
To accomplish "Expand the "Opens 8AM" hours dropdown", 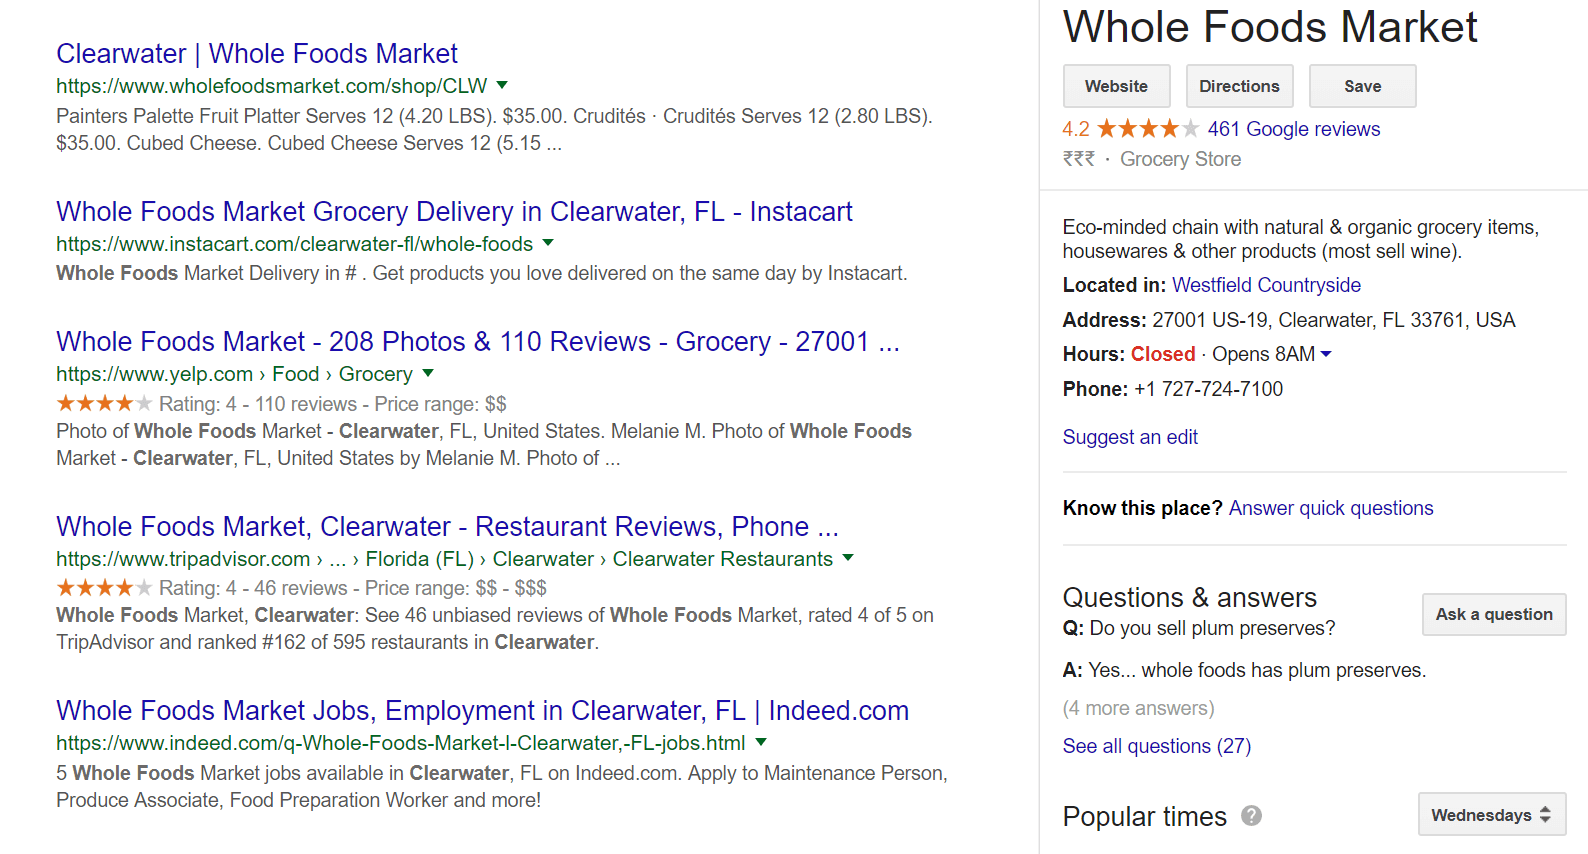I will pos(1327,354).
